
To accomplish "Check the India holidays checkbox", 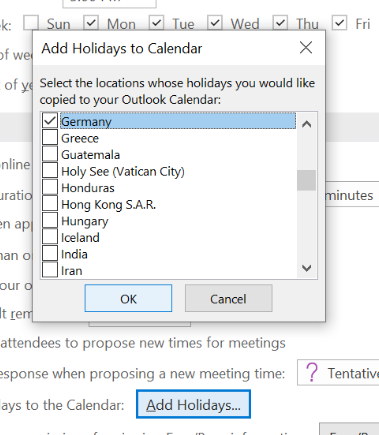I will point(50,254).
